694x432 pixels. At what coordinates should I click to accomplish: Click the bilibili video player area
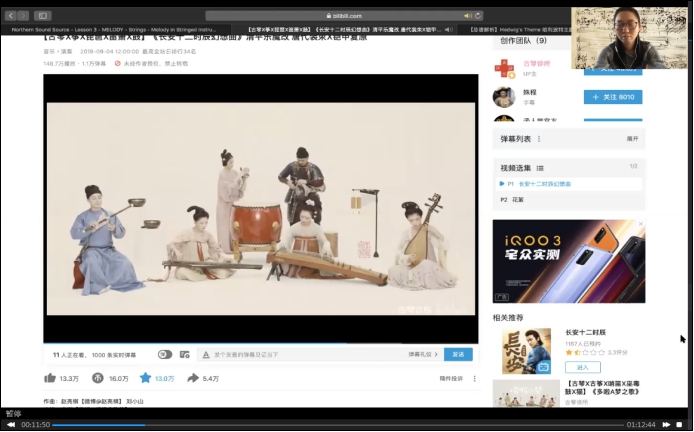coord(261,208)
